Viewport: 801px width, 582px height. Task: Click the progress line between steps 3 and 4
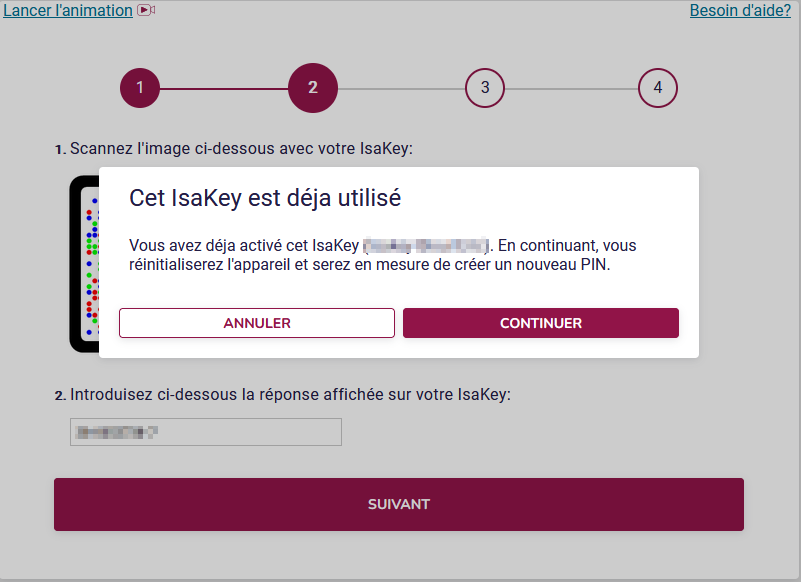[571, 89]
